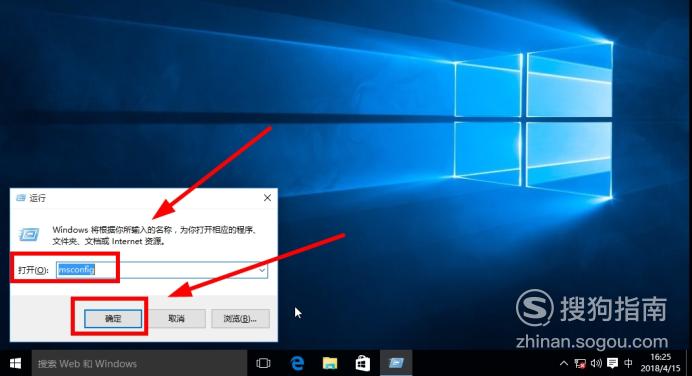
Task: Click the 打开(O): label
Action: pos(33,270)
